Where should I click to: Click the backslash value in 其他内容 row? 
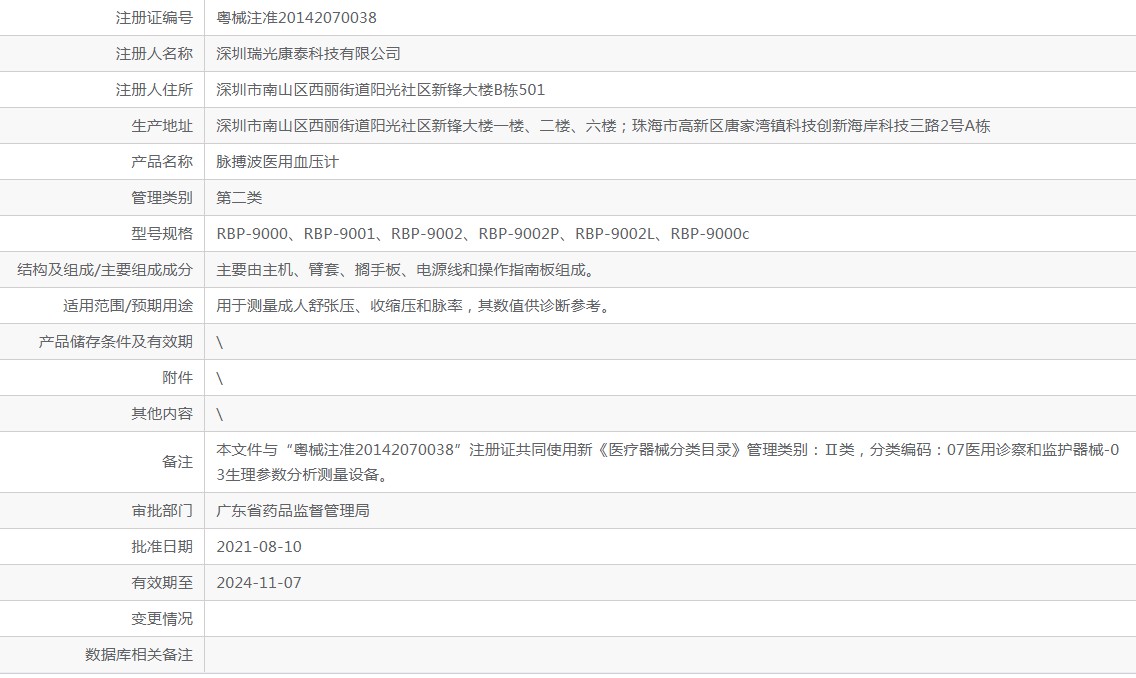[x=220, y=414]
